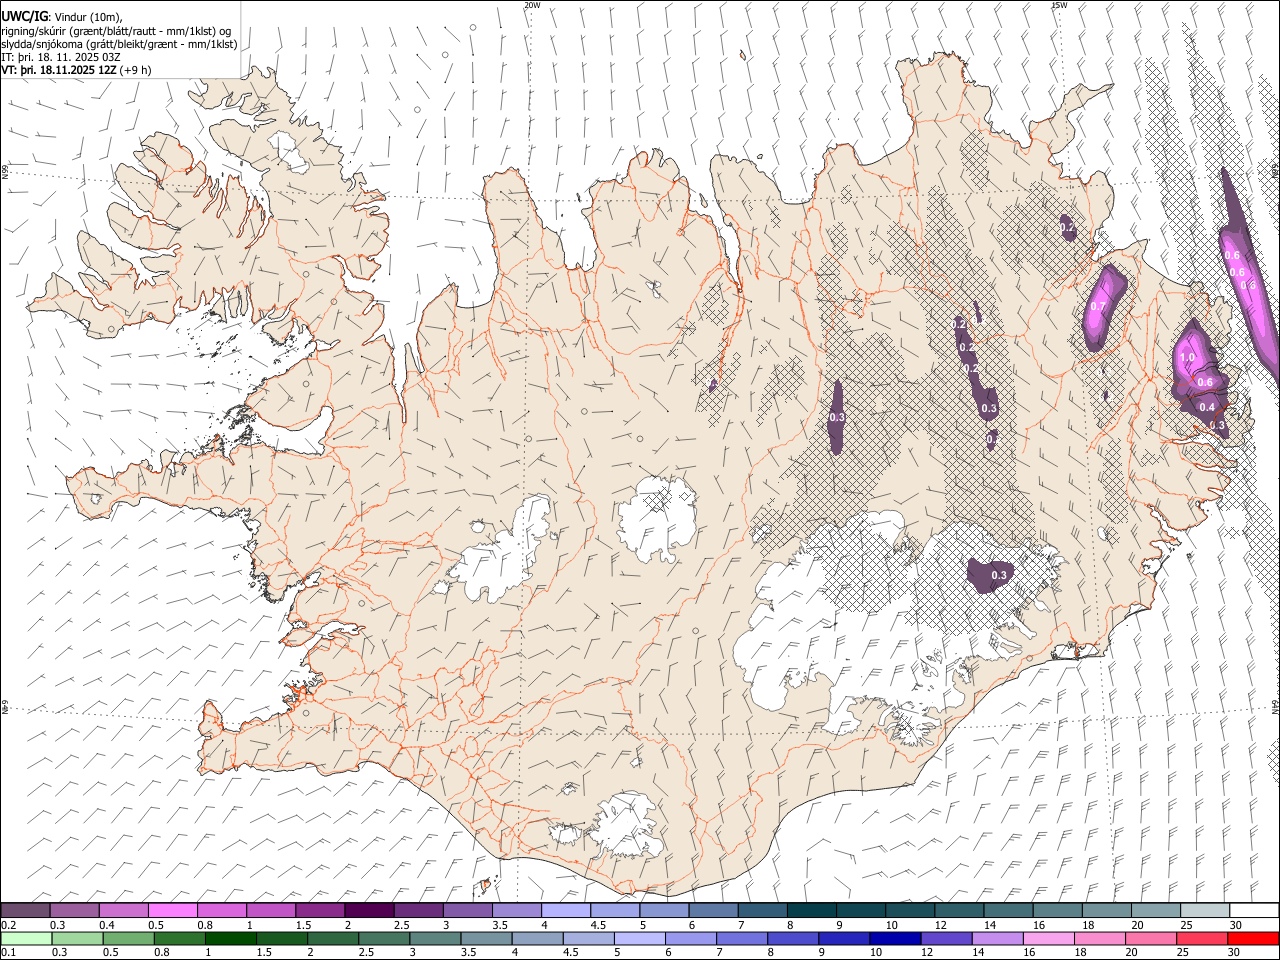Viewport: 1280px width, 960px height.
Task: Click the 0.3 value on the southeast glacier
Action: tap(998, 575)
